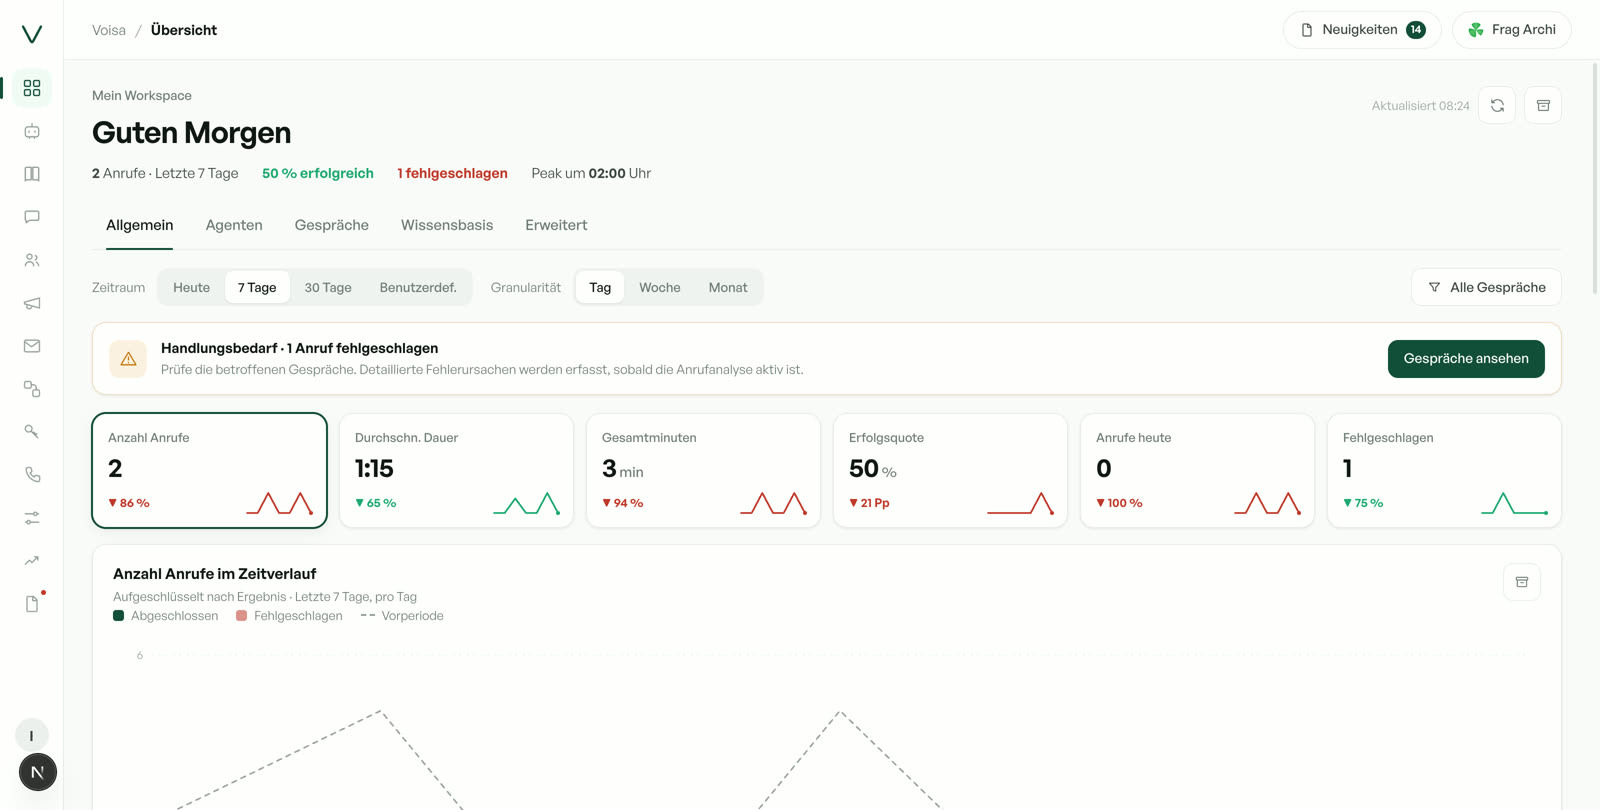
Task: Switch to the Erweitert tab
Action: point(556,225)
